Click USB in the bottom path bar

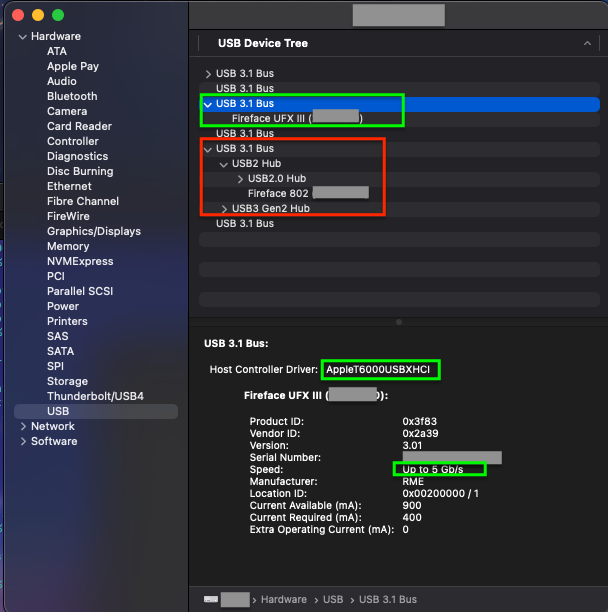[x=333, y=600]
